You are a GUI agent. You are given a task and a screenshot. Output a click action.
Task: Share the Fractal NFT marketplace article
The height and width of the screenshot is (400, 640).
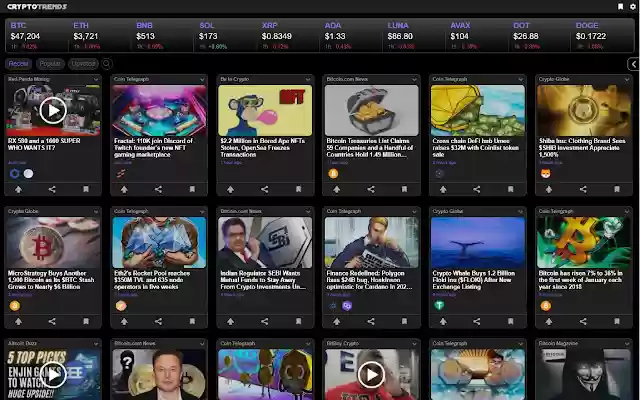pos(158,189)
